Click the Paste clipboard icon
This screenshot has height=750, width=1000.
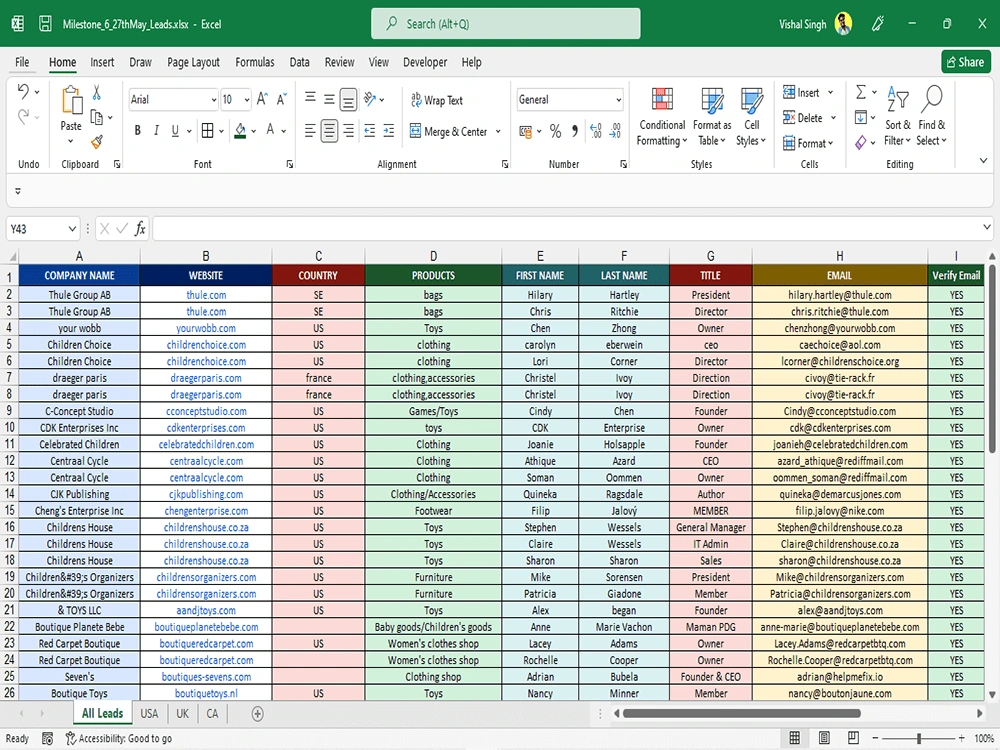(x=71, y=101)
